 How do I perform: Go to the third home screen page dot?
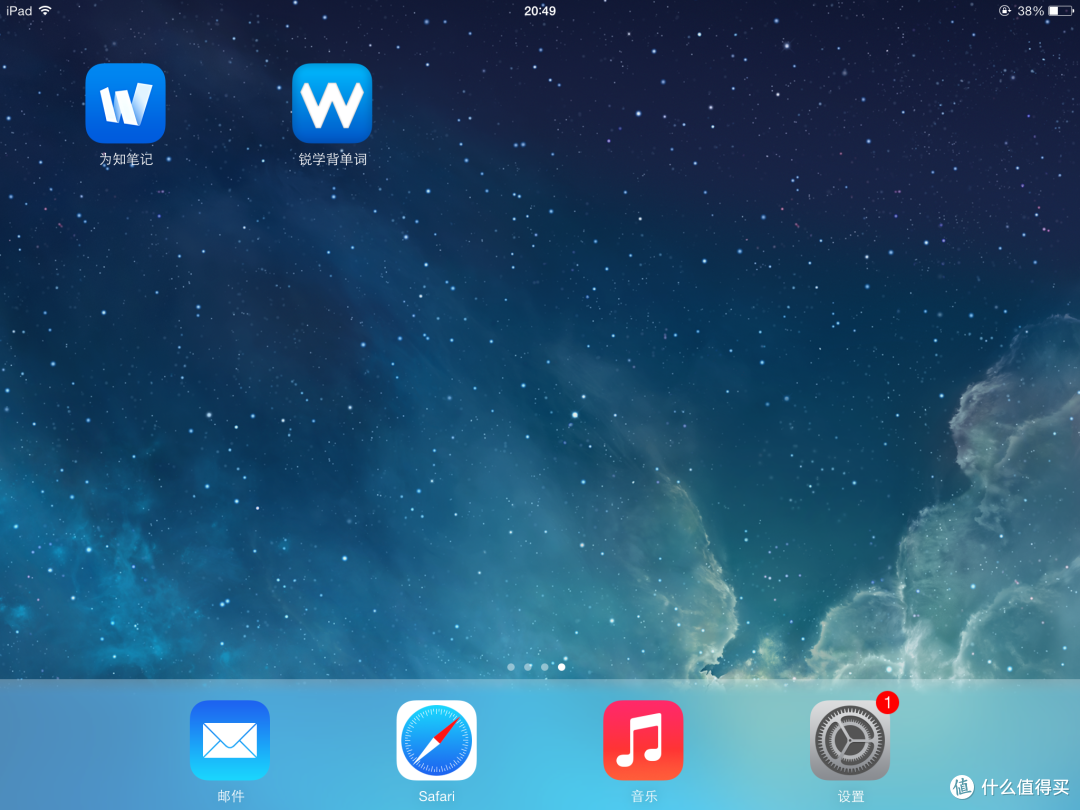tap(545, 667)
